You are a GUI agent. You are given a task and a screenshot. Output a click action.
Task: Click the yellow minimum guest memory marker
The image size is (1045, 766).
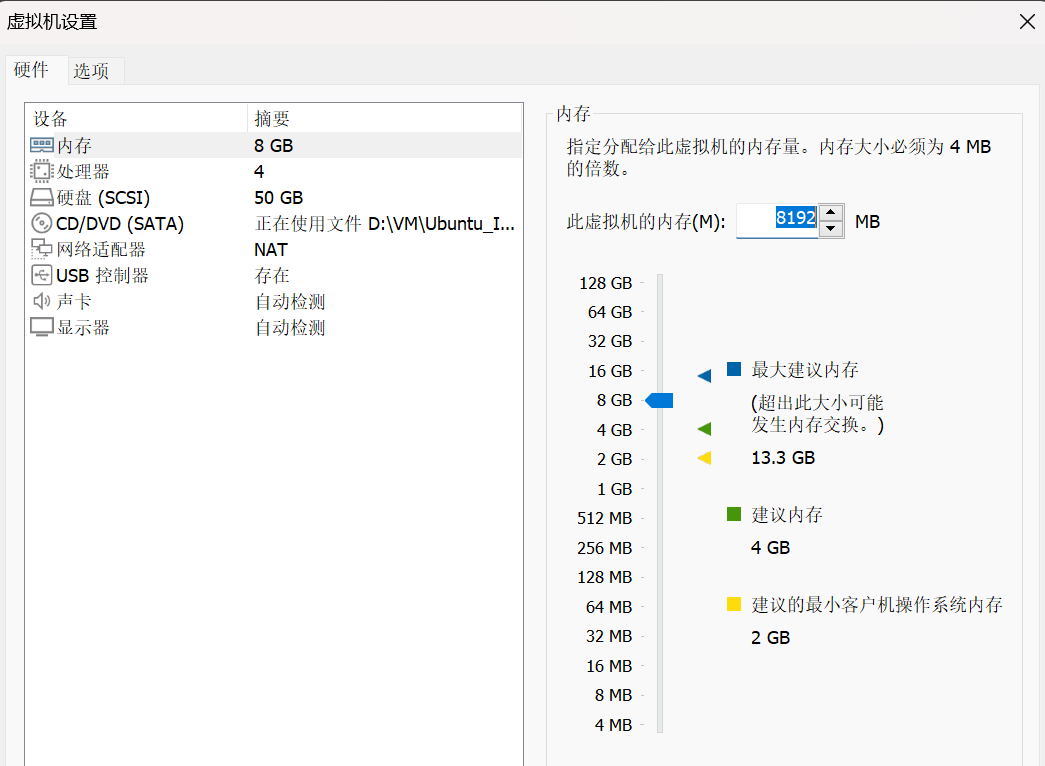coord(705,459)
